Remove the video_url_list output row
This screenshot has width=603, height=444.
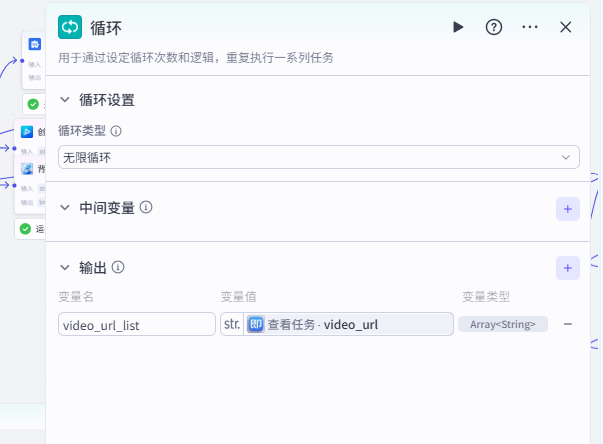pos(567,324)
